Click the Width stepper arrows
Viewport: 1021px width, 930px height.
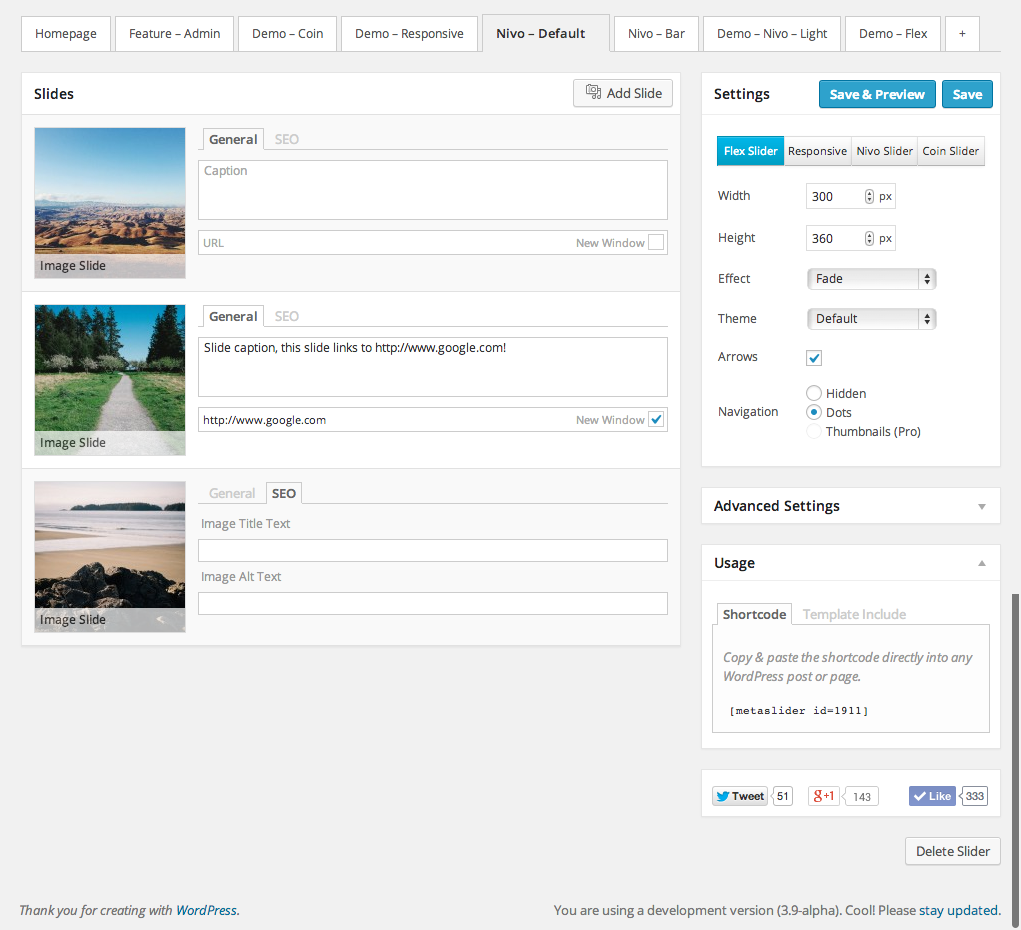pyautogui.click(x=869, y=196)
